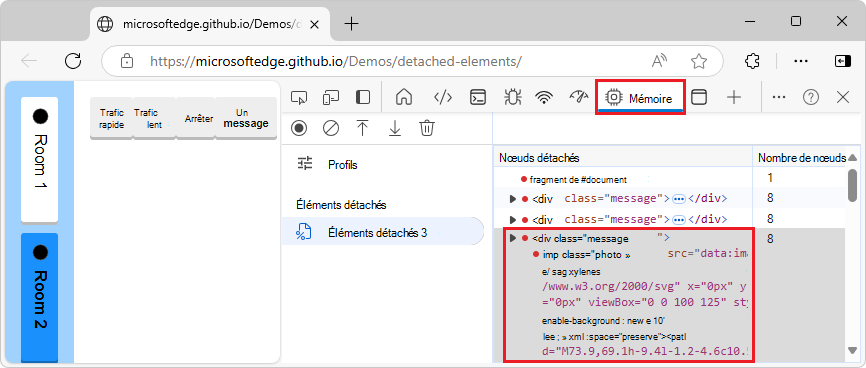This screenshot has height=368, width=866.
Task: Expand ellipsis in first message div
Action: [x=679, y=198]
